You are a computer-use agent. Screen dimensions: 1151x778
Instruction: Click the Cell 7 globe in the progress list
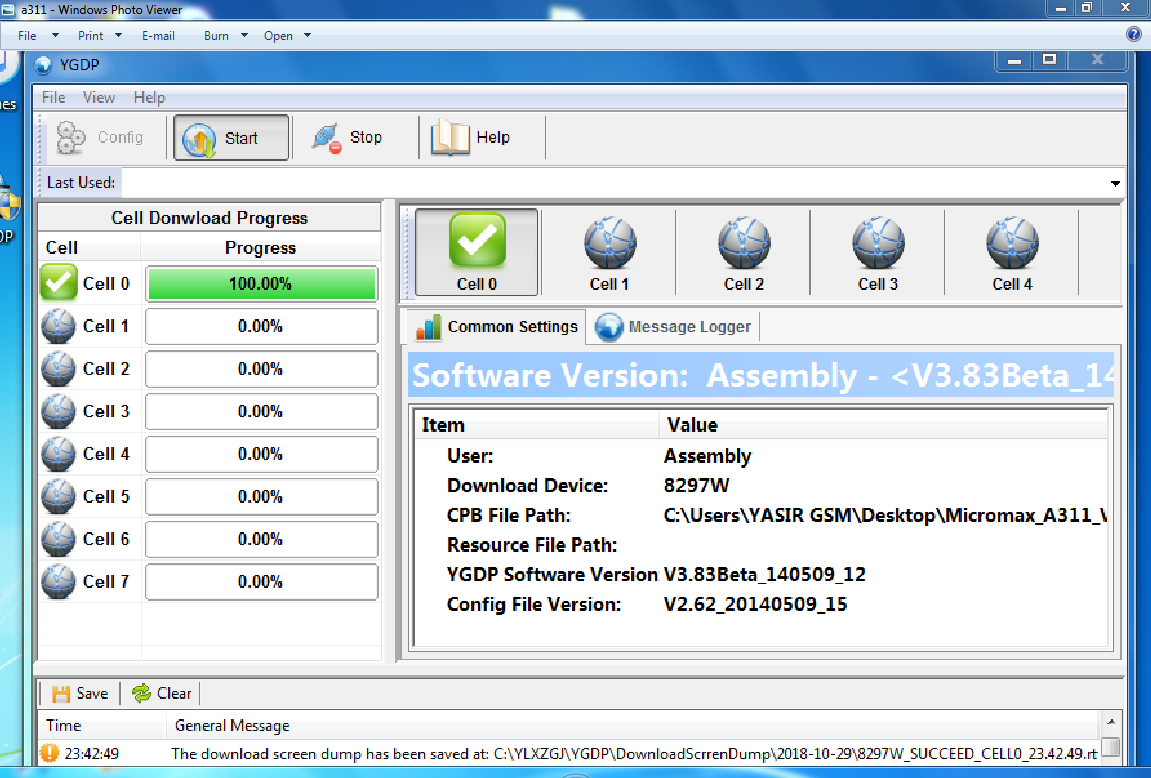pyautogui.click(x=59, y=581)
